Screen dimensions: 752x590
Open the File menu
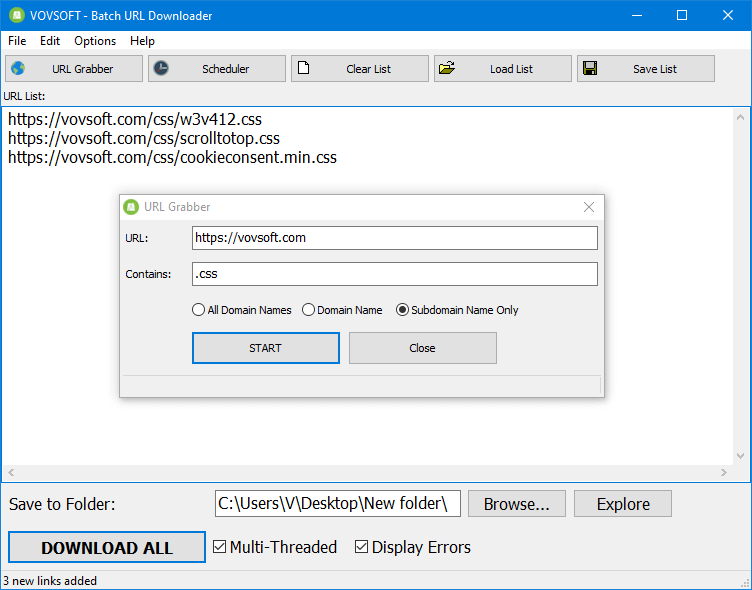point(17,41)
